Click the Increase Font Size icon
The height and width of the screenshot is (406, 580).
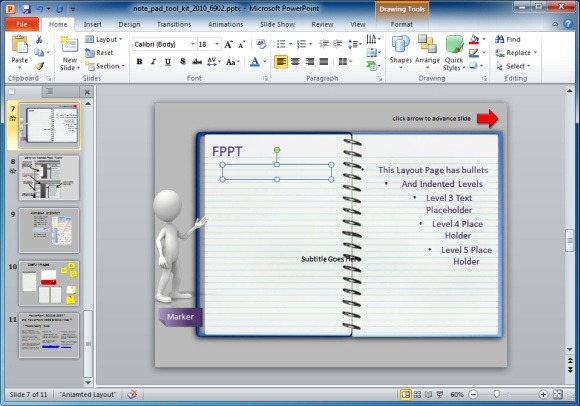pos(229,45)
